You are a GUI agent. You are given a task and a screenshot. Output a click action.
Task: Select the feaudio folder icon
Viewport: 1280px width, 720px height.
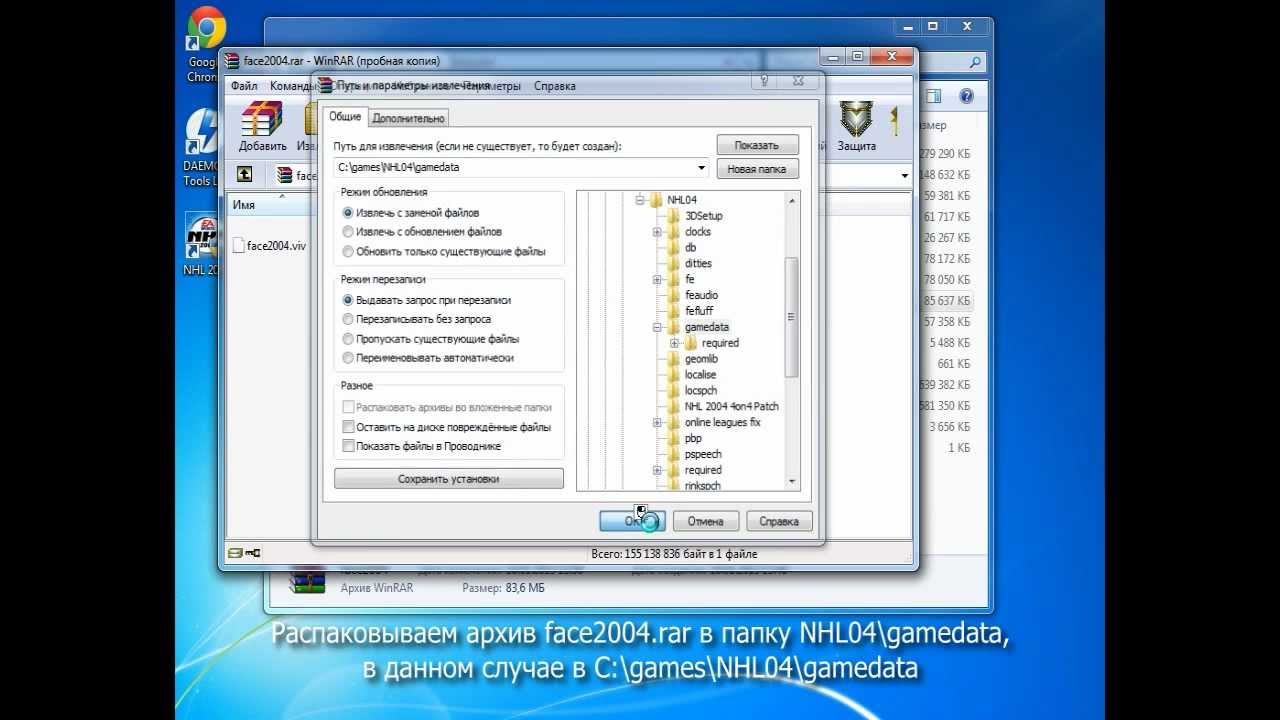pos(674,295)
